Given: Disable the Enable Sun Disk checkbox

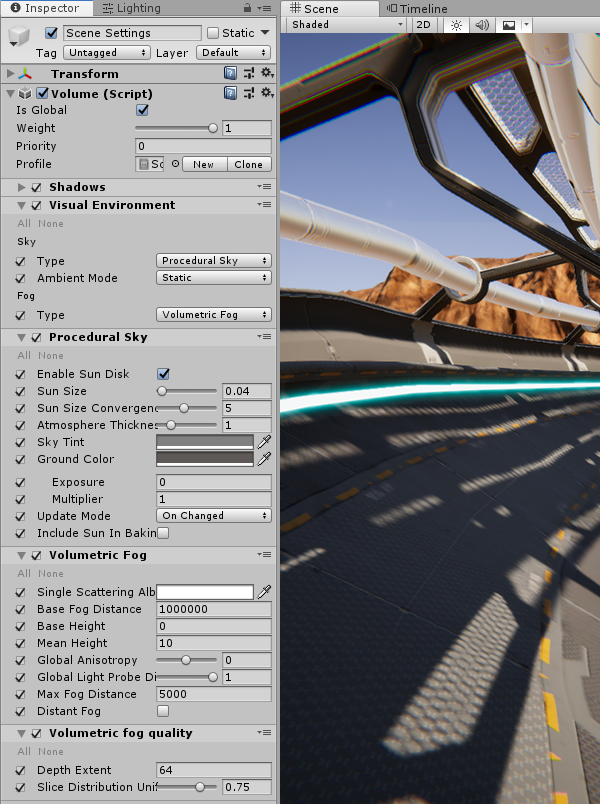Looking at the screenshot, I should (x=163, y=374).
